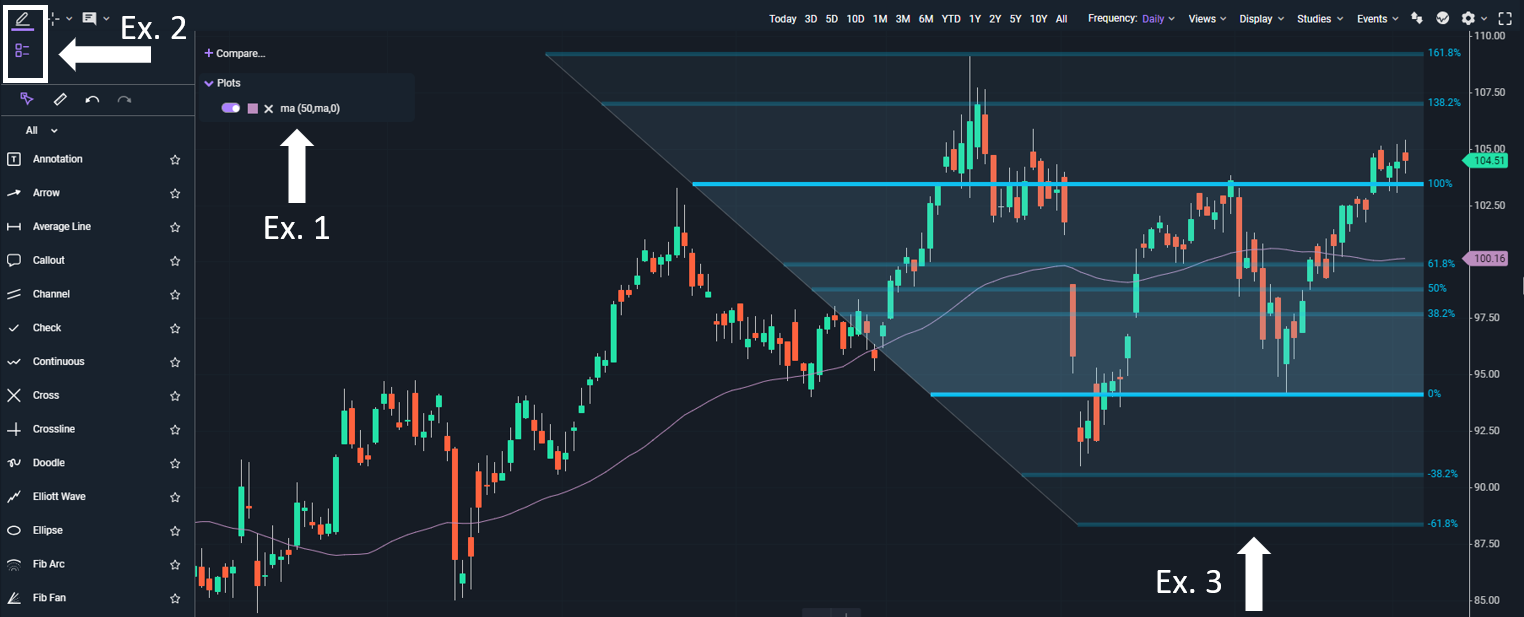Open the crosshair tool icon
Screen dimensions: 1524x617
coord(52,18)
